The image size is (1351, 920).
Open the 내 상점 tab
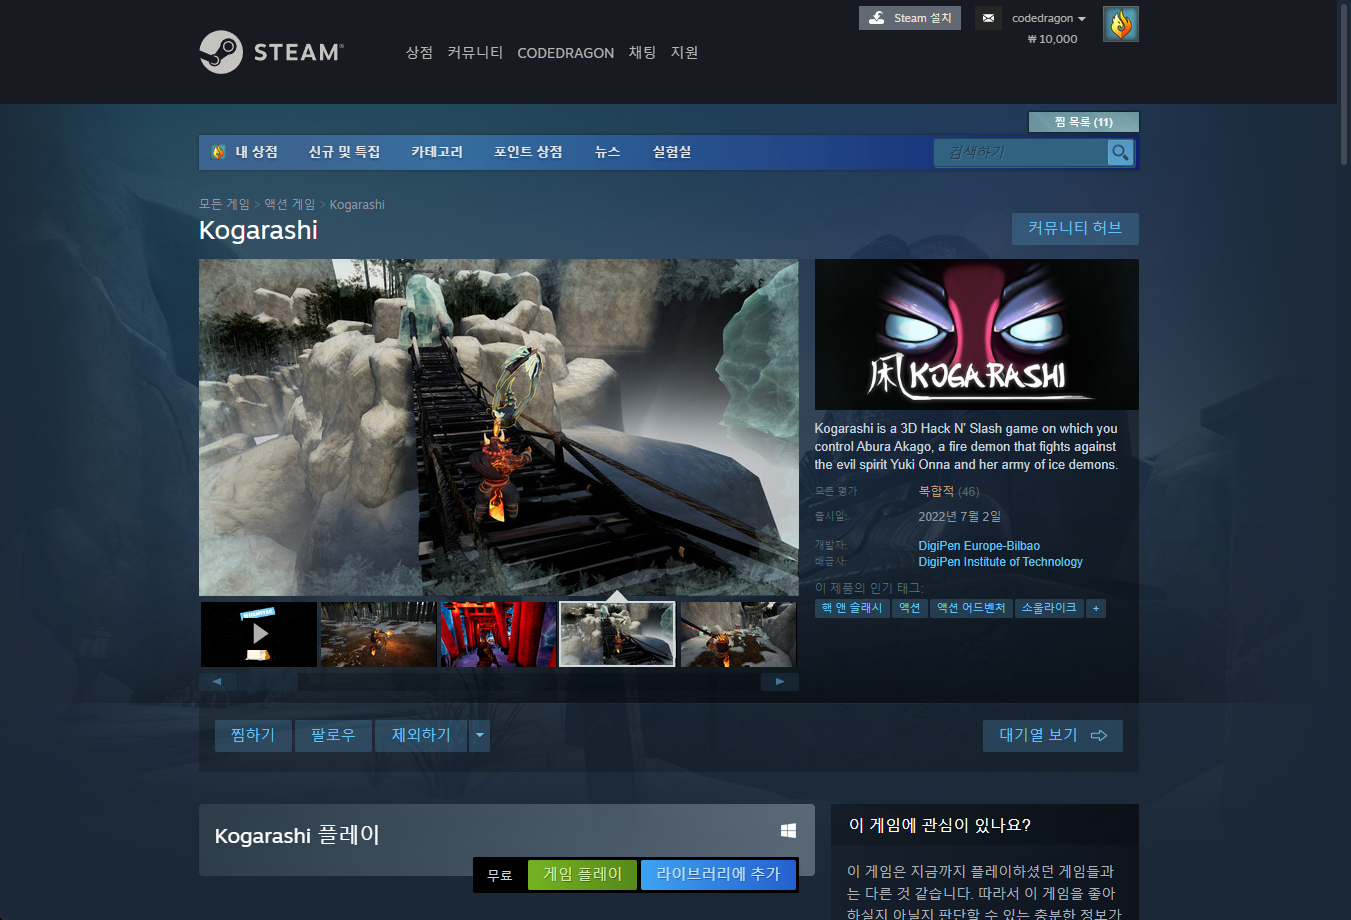(x=256, y=152)
